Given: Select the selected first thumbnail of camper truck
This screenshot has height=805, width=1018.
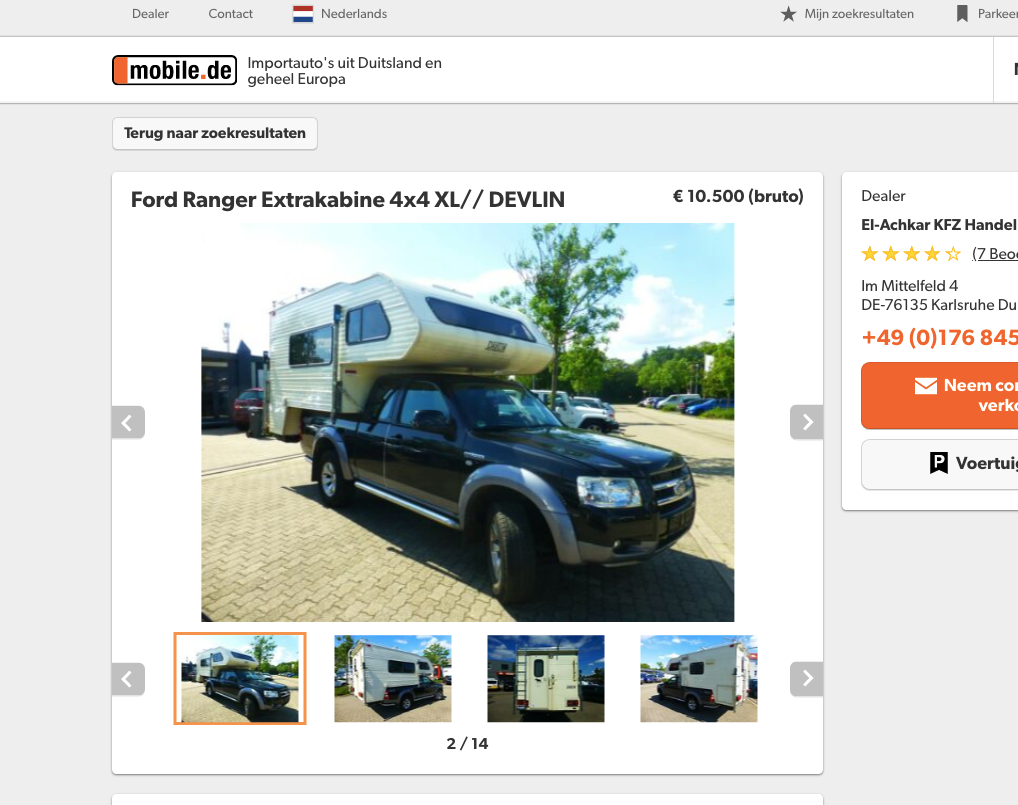Looking at the screenshot, I should [240, 678].
